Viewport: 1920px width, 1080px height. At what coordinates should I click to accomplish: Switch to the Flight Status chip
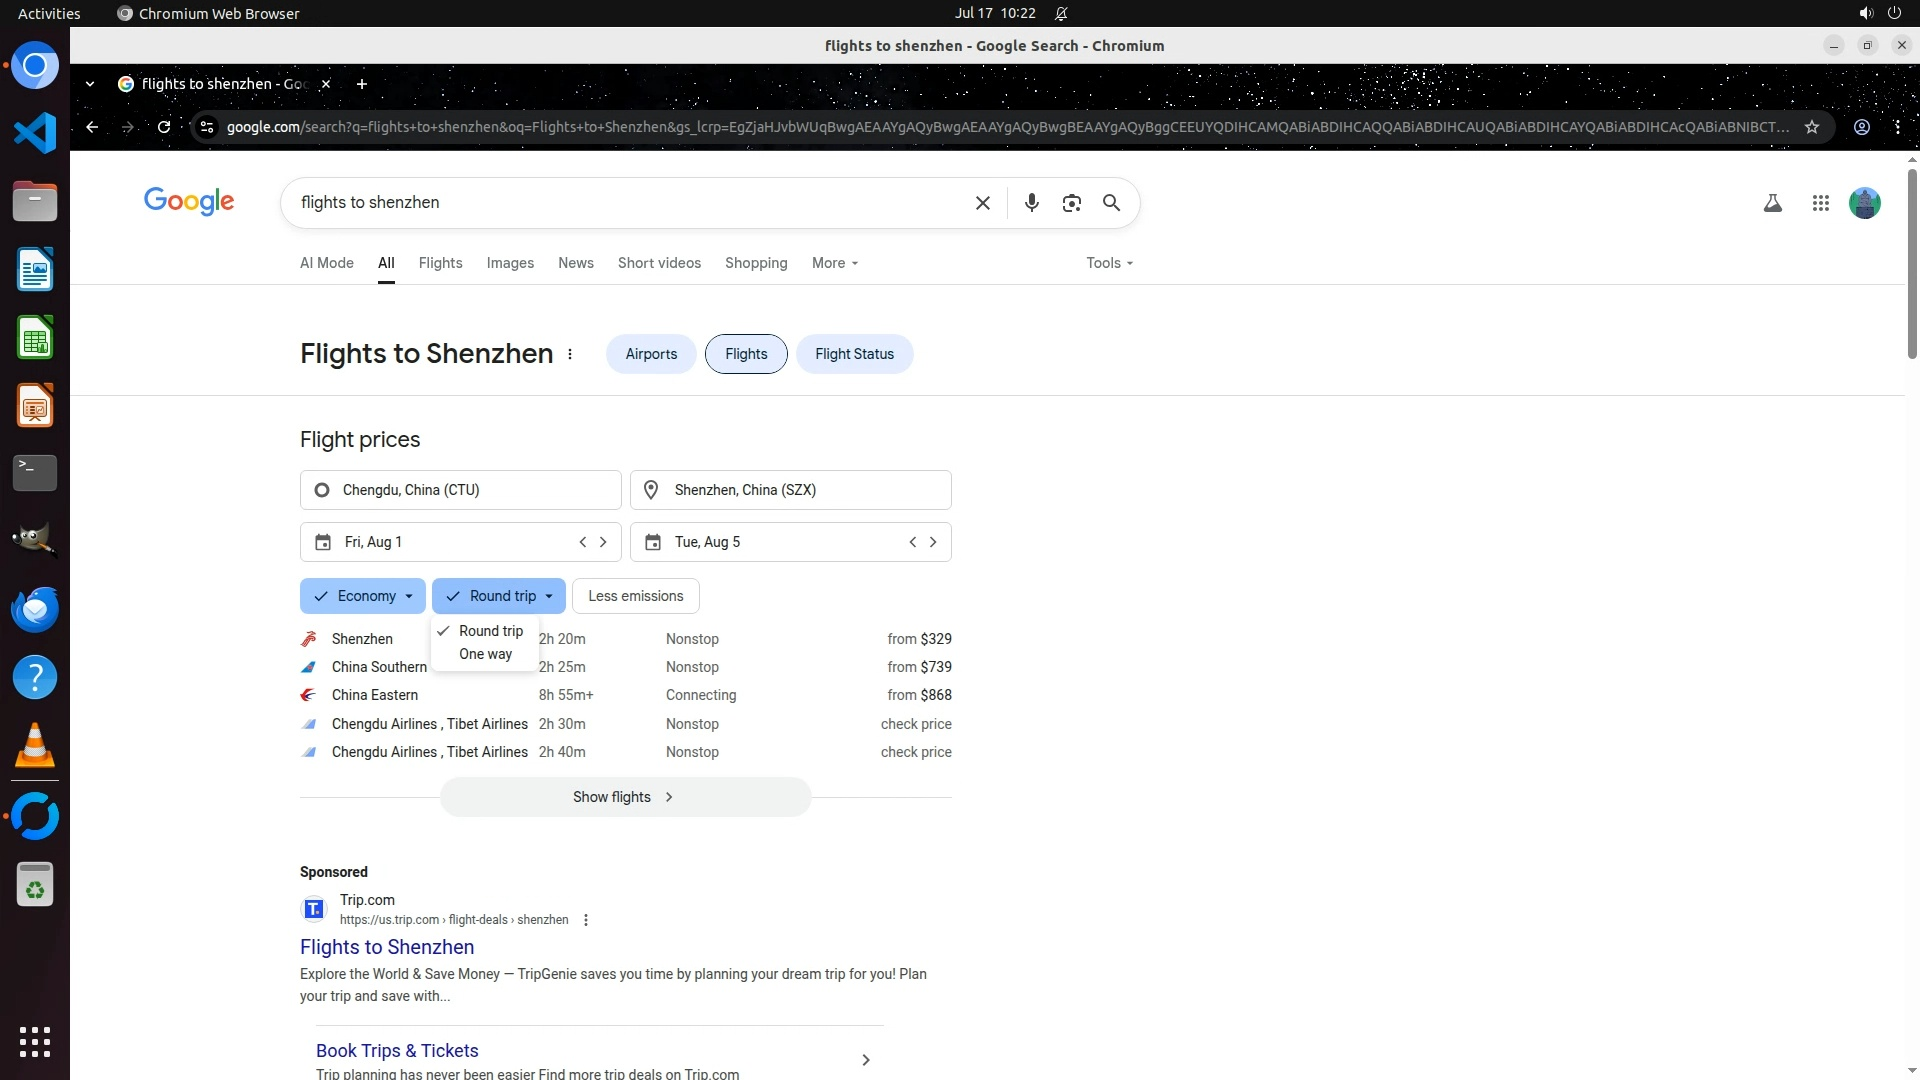pos(854,354)
